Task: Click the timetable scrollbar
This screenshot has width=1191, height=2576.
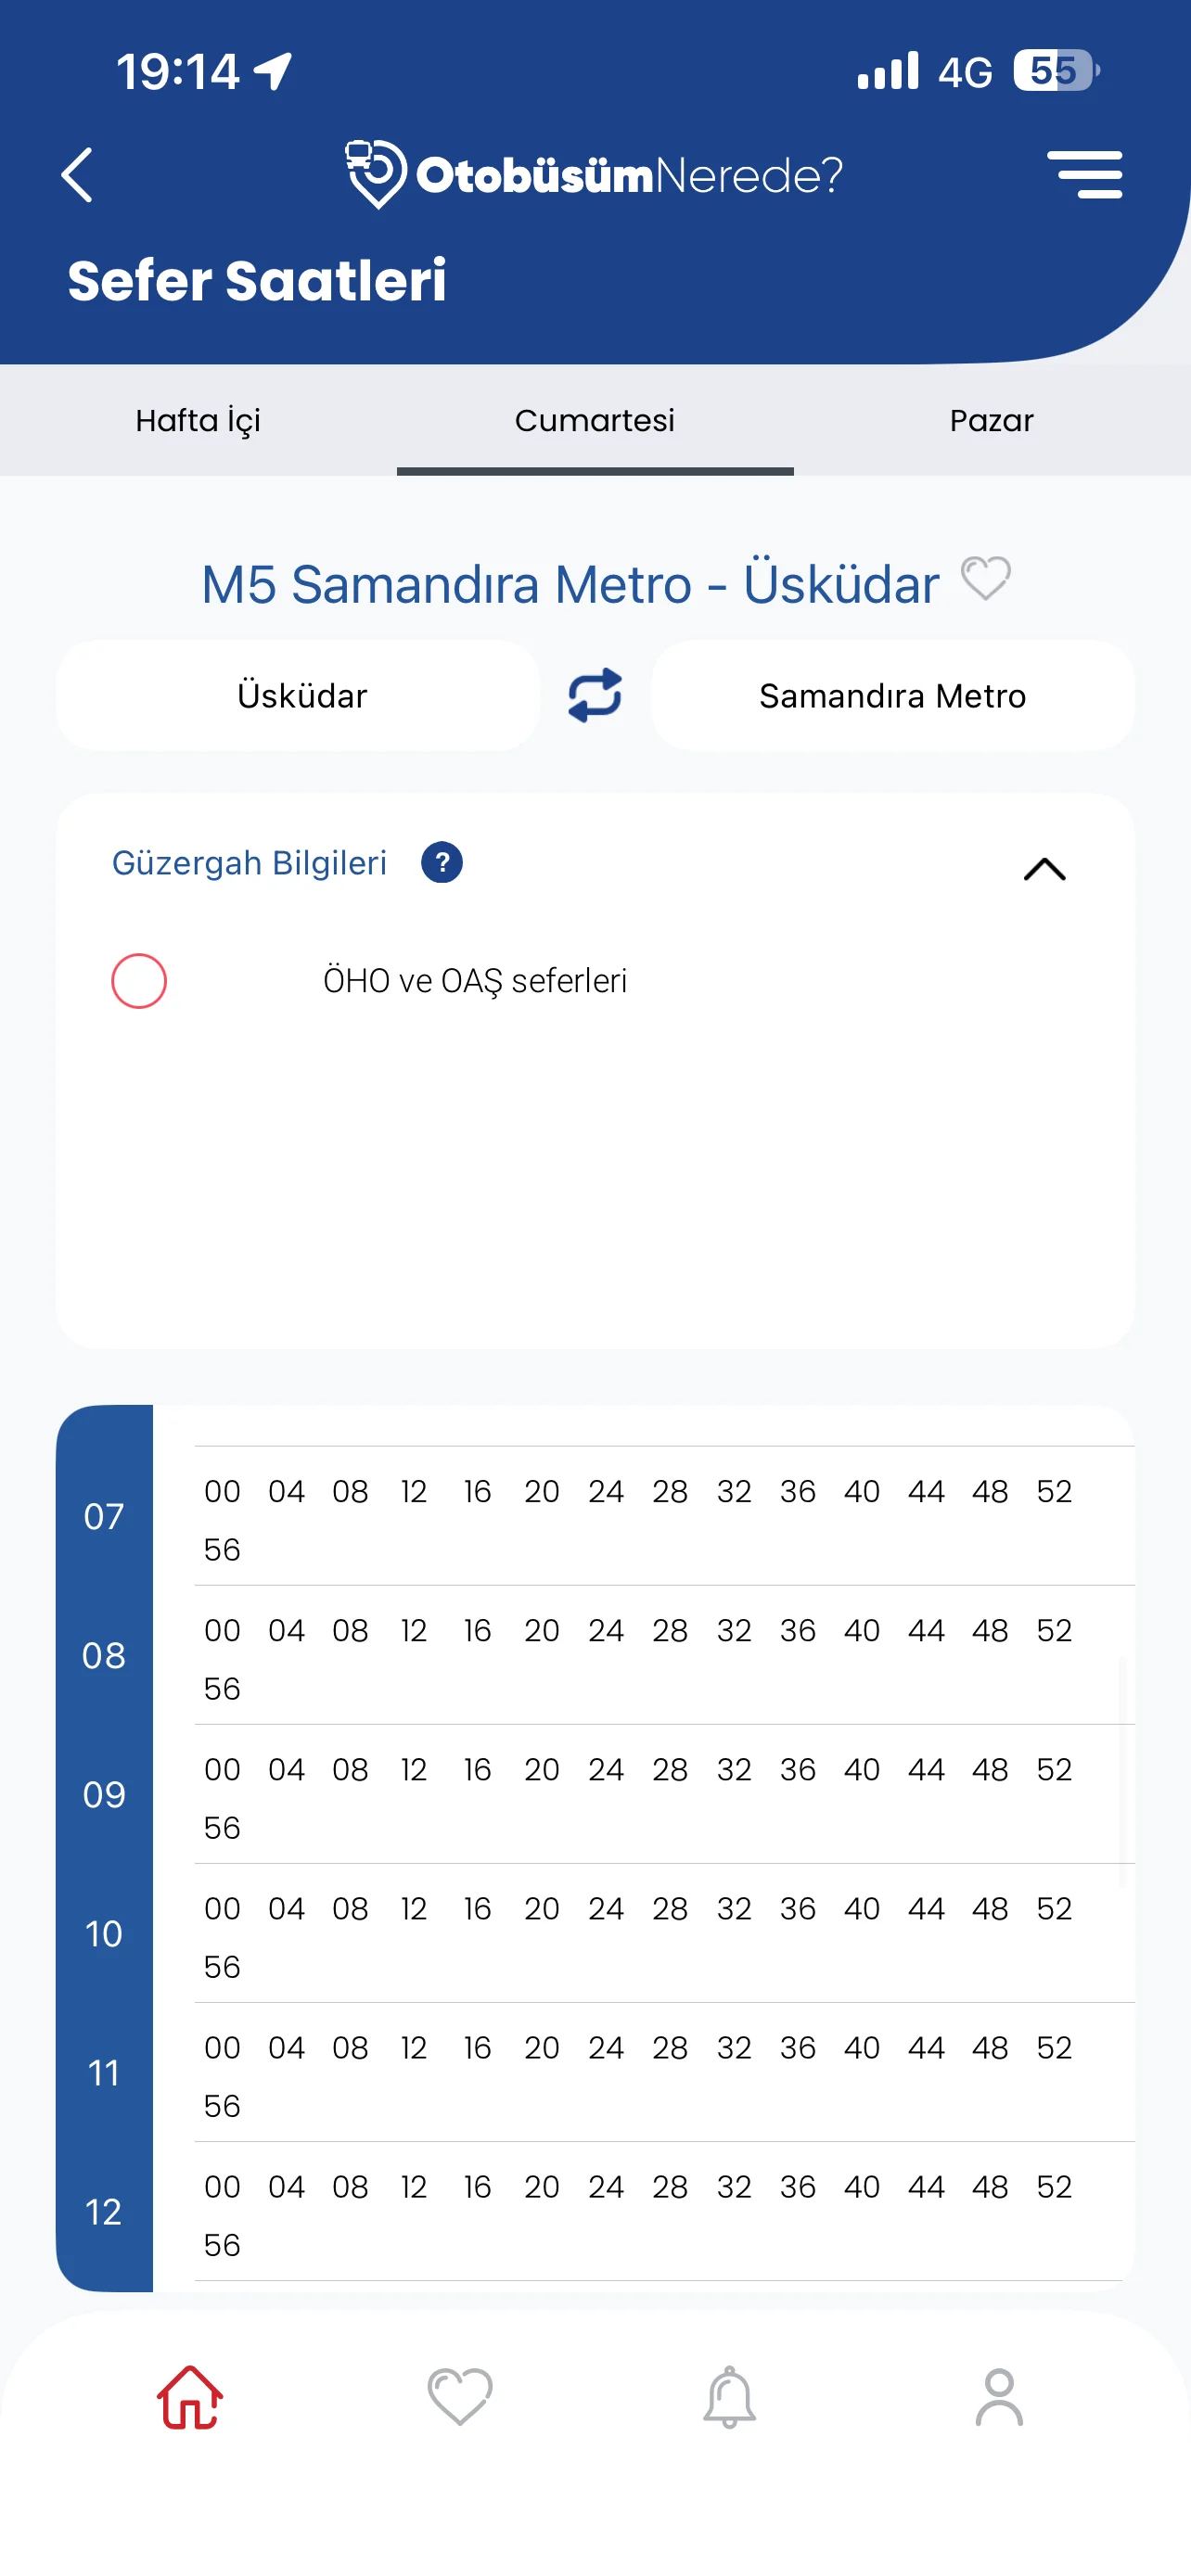Action: coord(1122,1770)
